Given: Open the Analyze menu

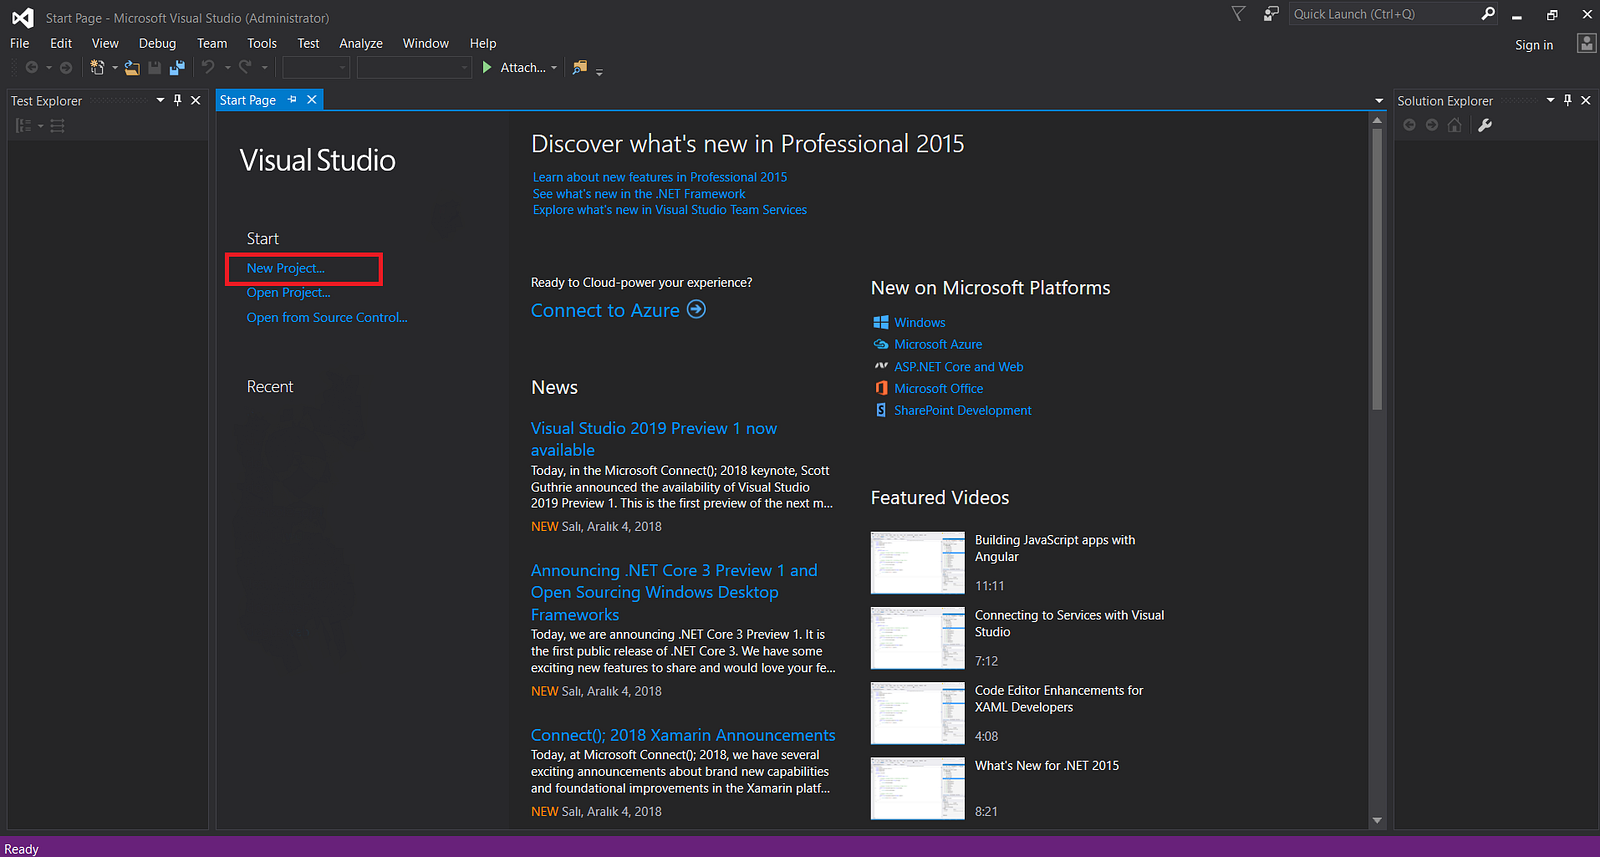Looking at the screenshot, I should (x=361, y=43).
